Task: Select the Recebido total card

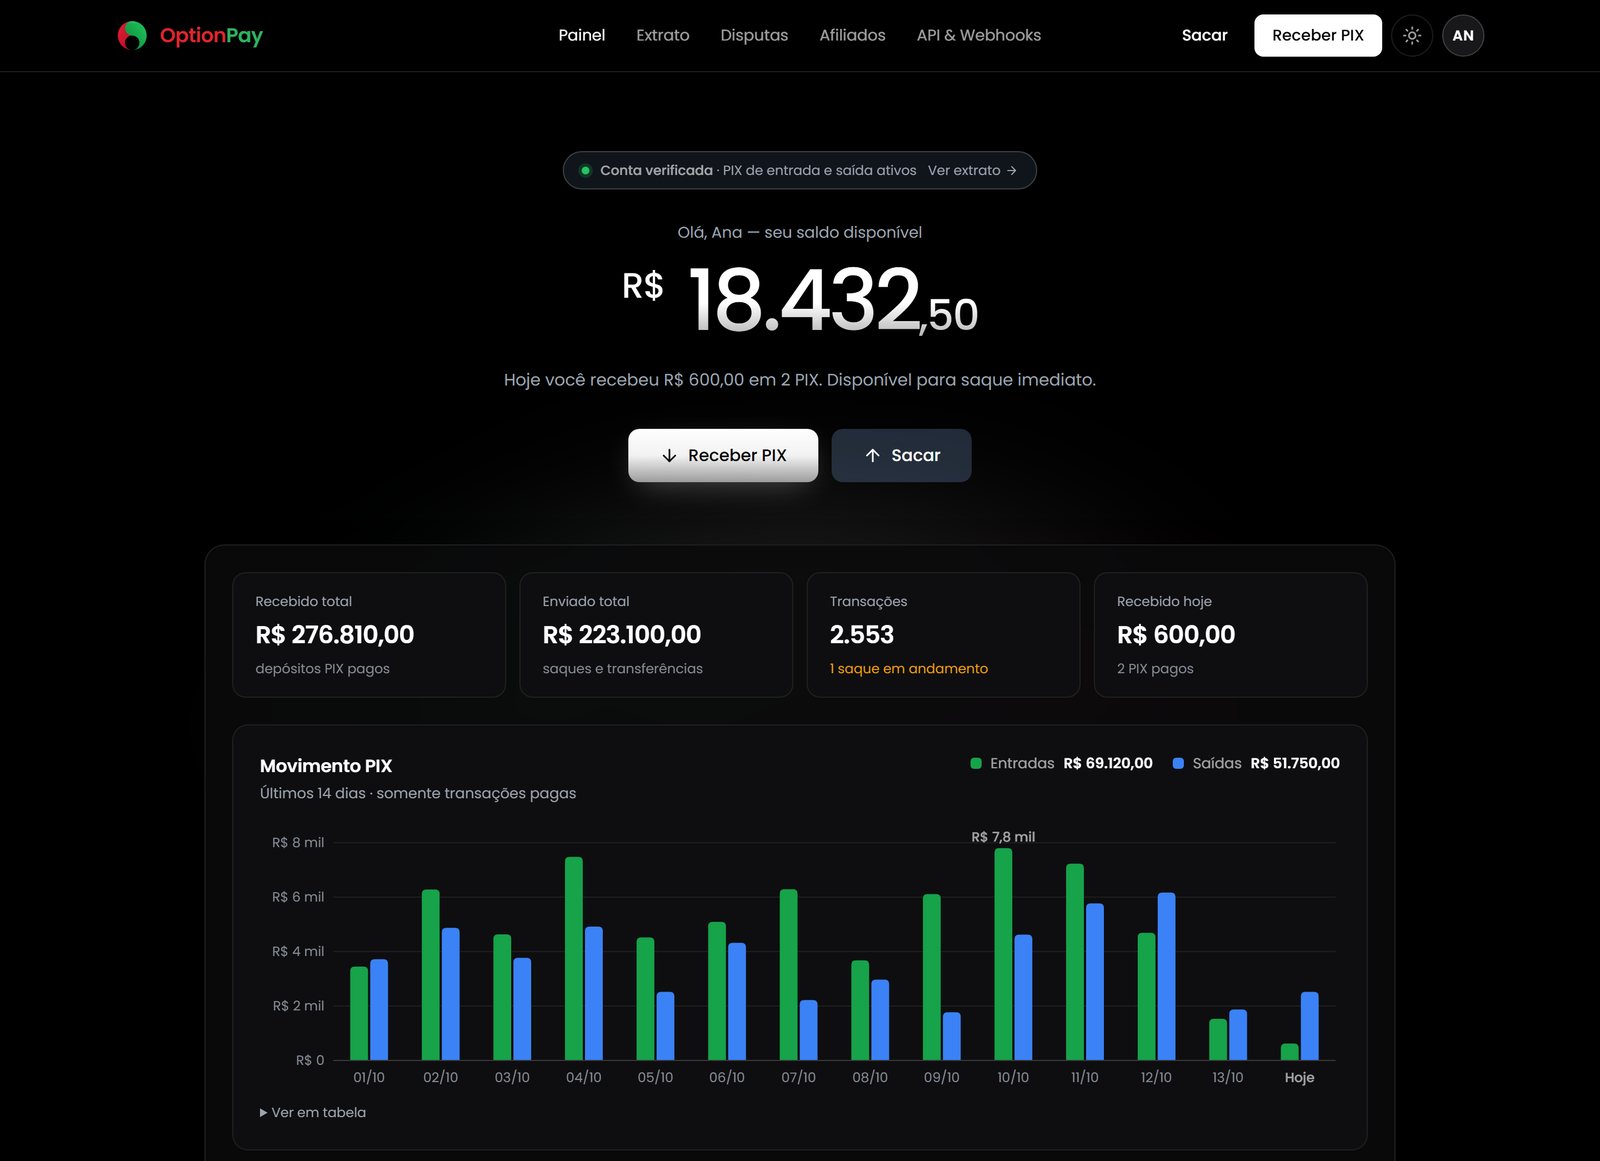Action: [369, 635]
